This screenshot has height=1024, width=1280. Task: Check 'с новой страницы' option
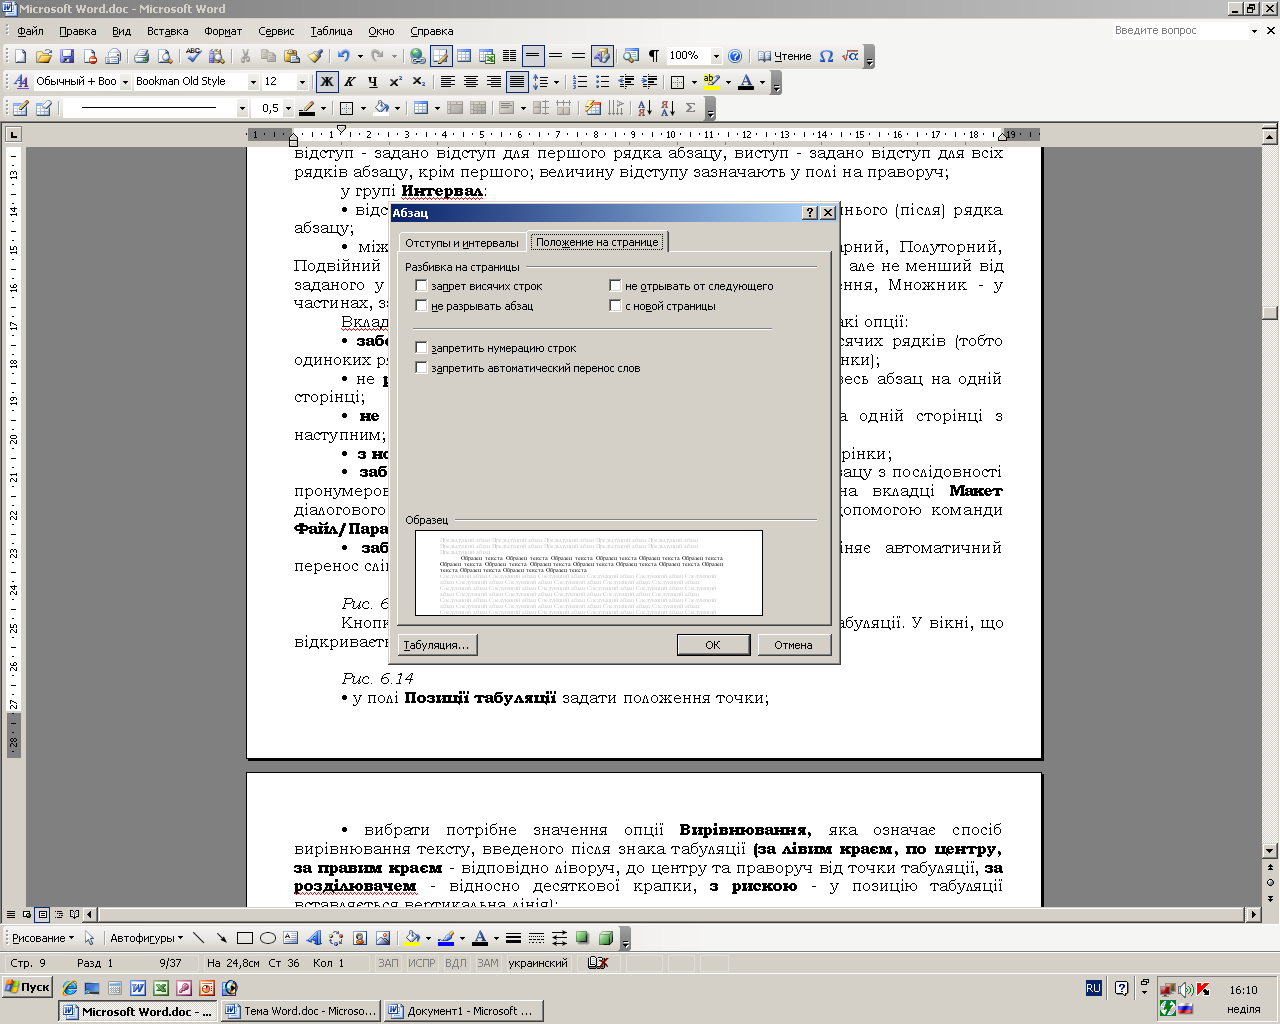coord(615,306)
